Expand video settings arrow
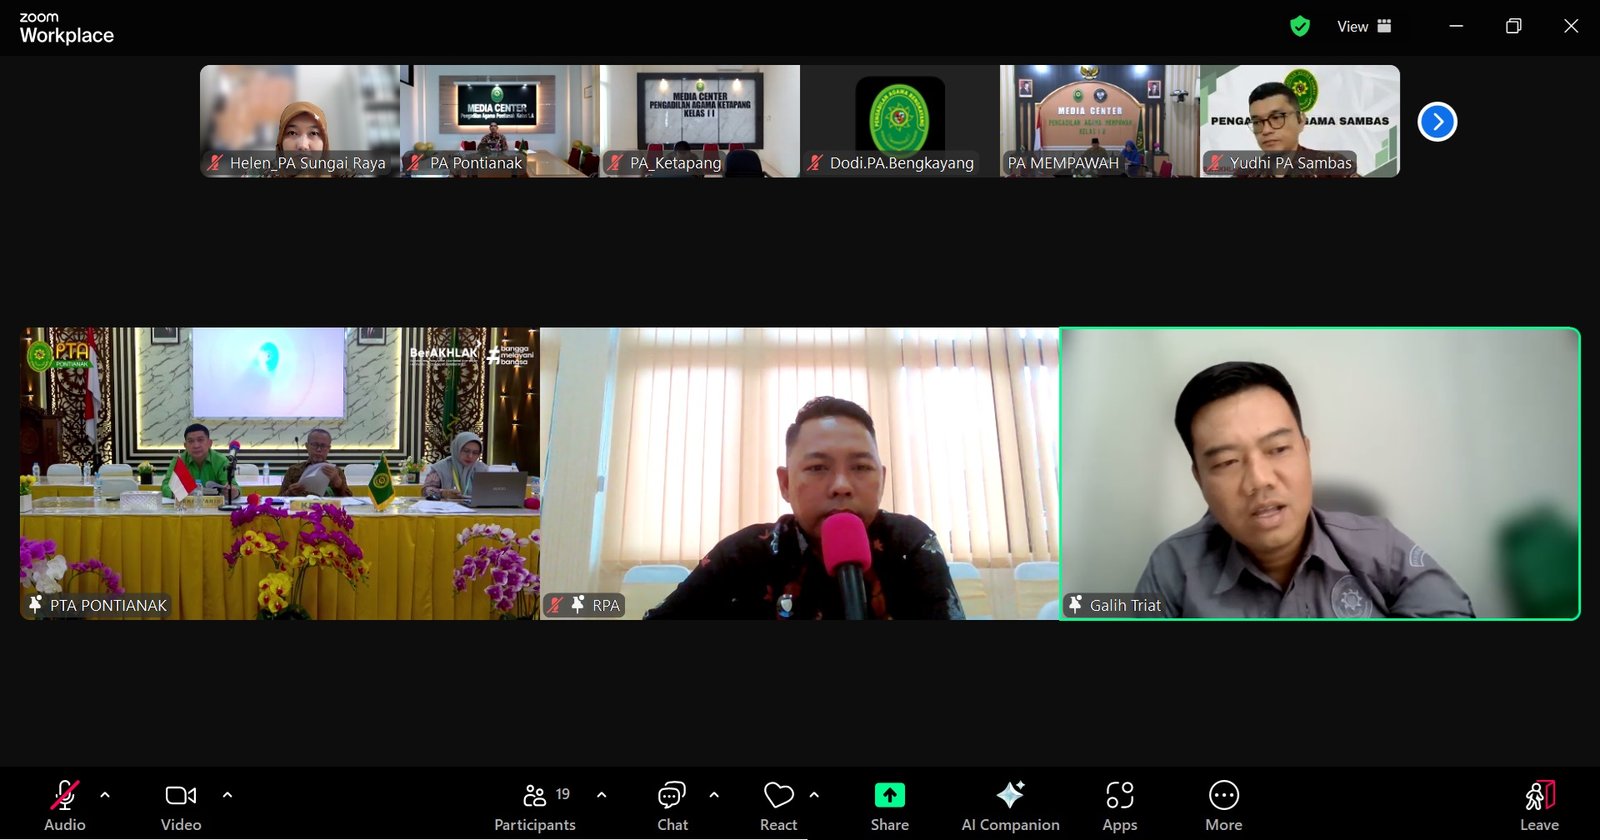The height and width of the screenshot is (840, 1600). (x=227, y=795)
